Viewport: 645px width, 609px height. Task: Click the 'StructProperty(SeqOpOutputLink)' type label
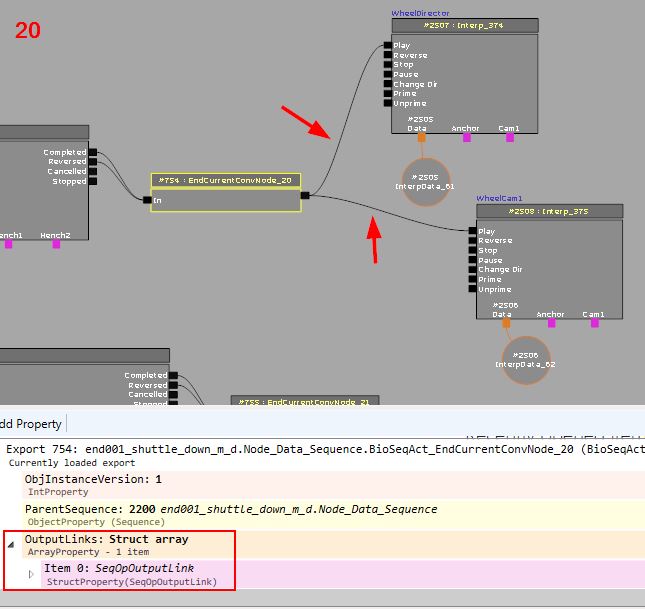132,582
